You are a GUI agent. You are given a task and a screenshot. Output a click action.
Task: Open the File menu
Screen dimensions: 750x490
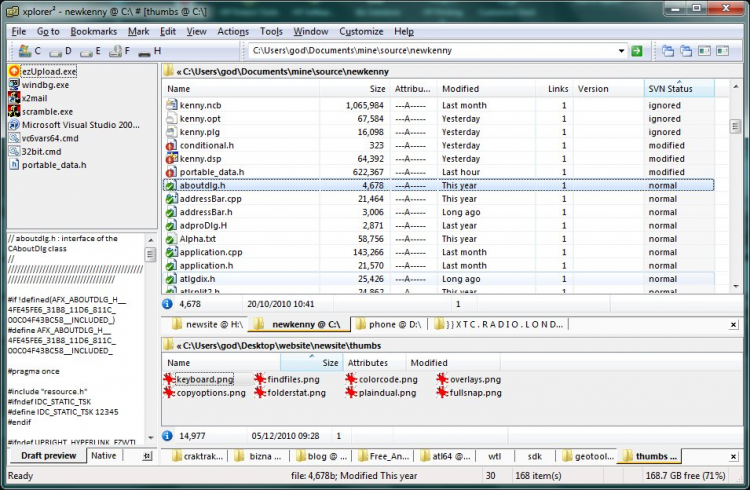click(x=19, y=32)
